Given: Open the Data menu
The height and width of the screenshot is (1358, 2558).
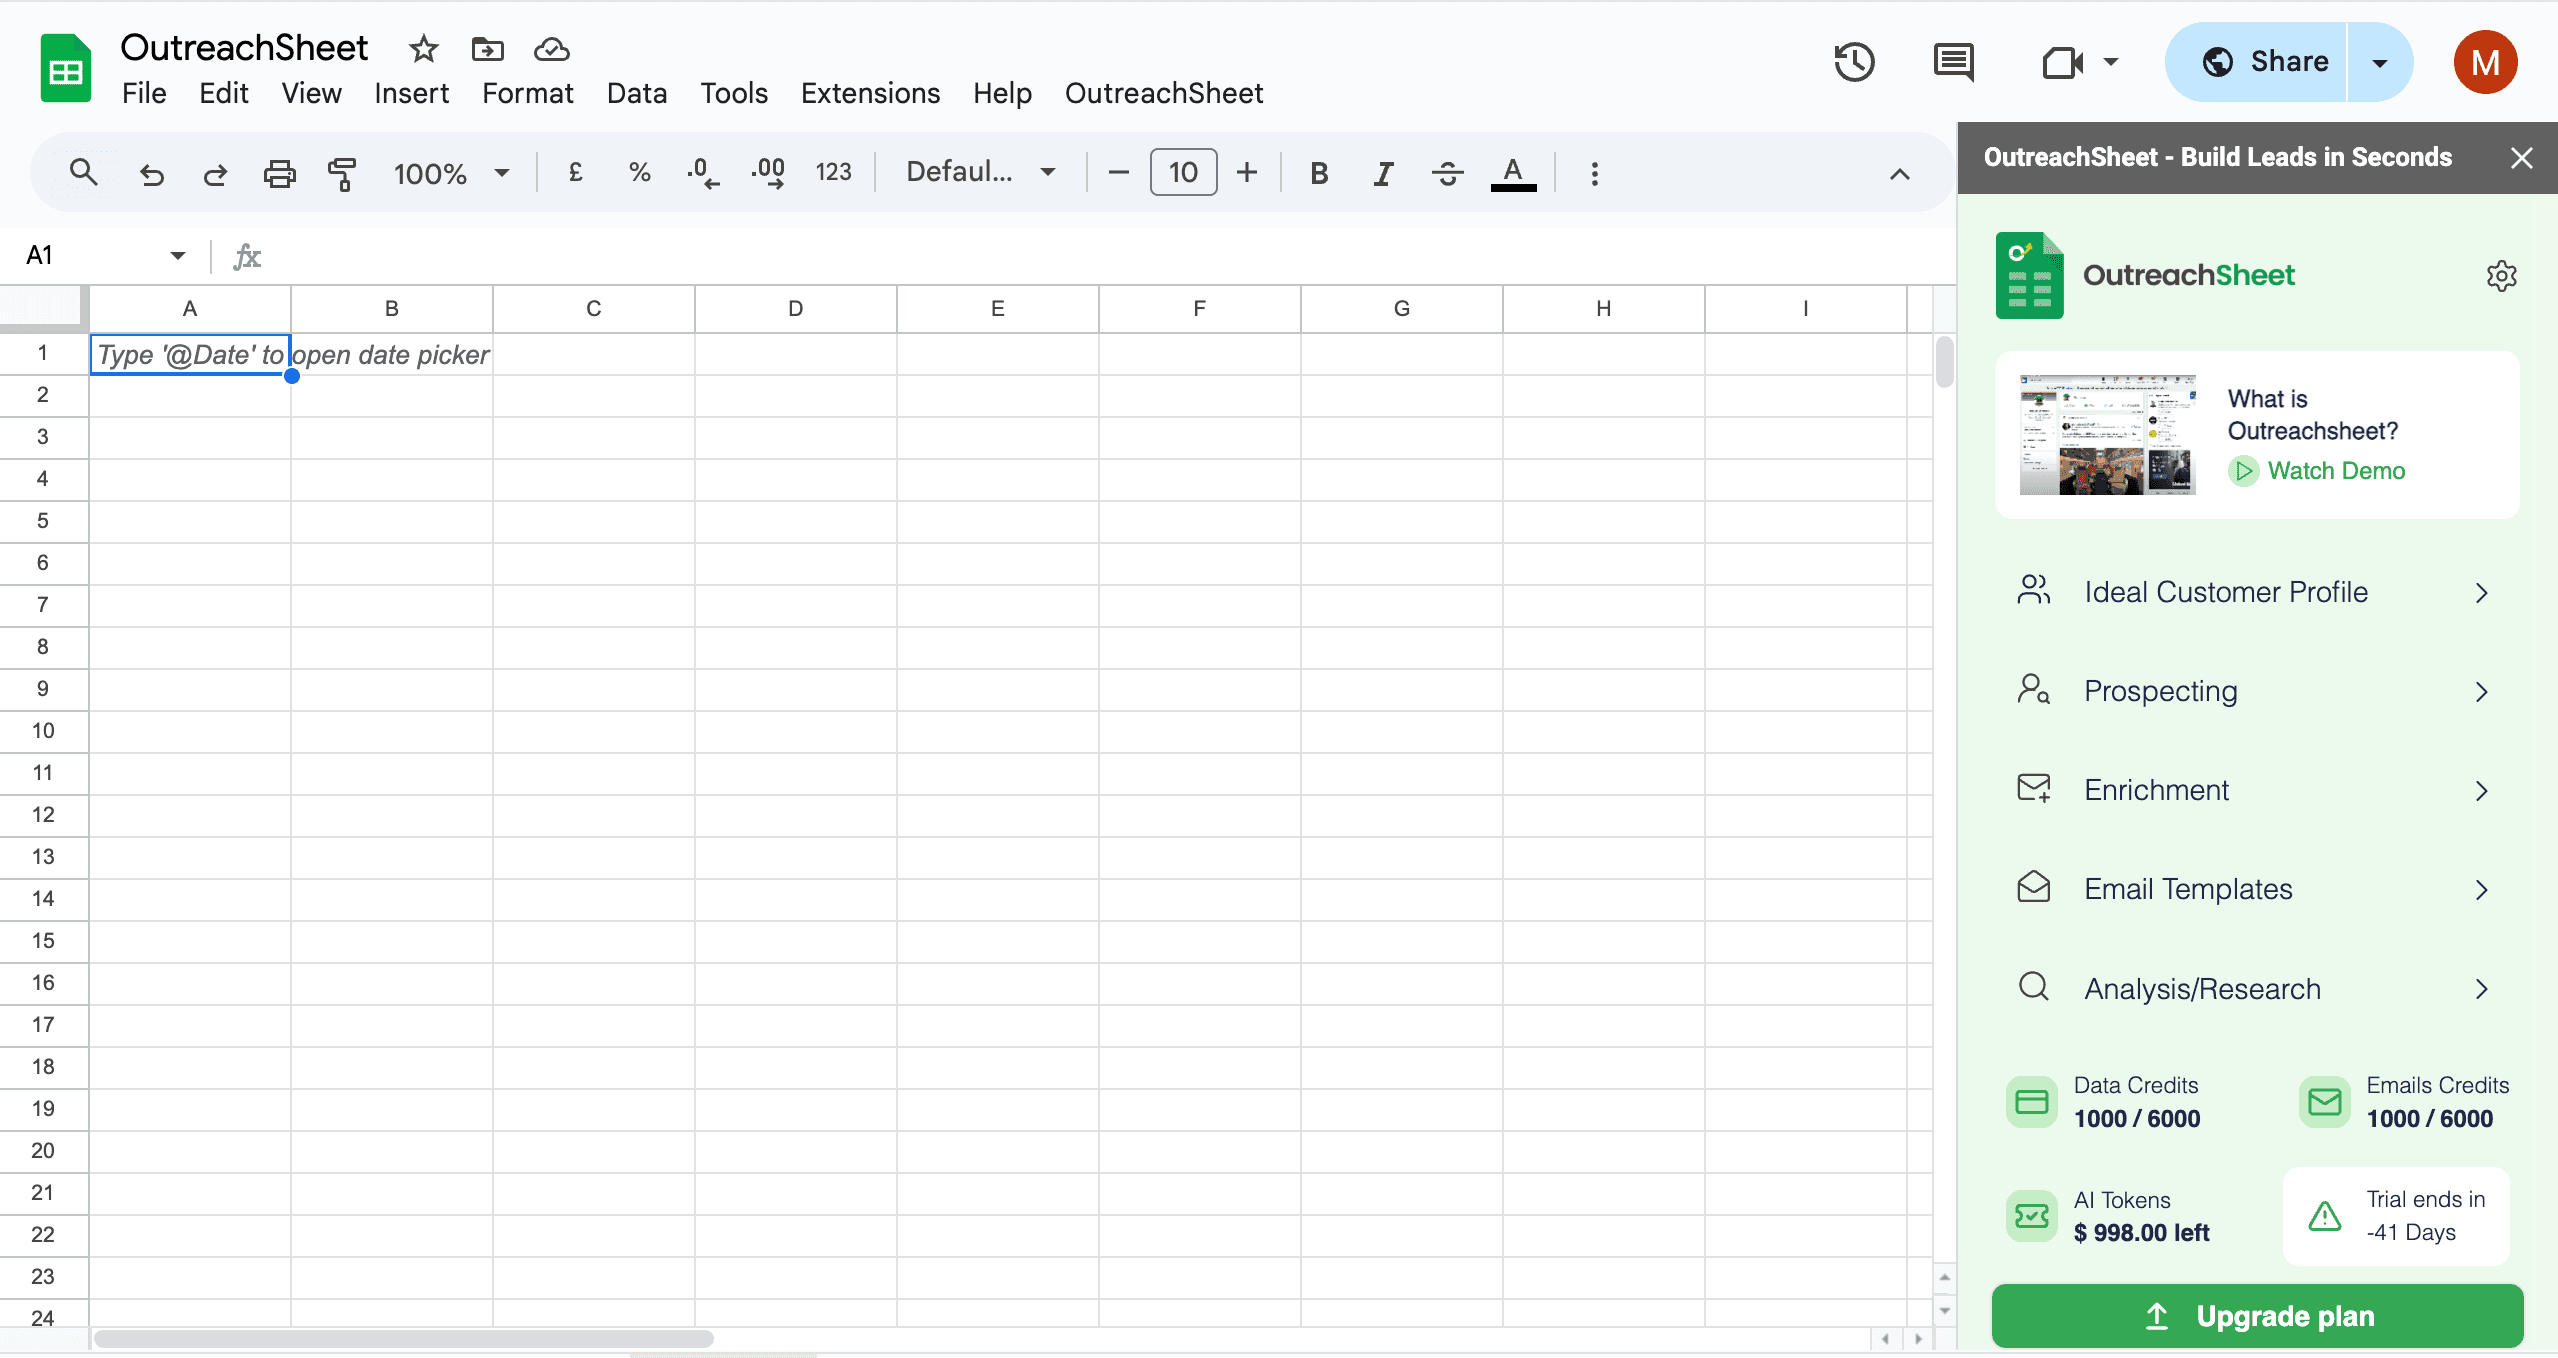Looking at the screenshot, I should [x=636, y=93].
